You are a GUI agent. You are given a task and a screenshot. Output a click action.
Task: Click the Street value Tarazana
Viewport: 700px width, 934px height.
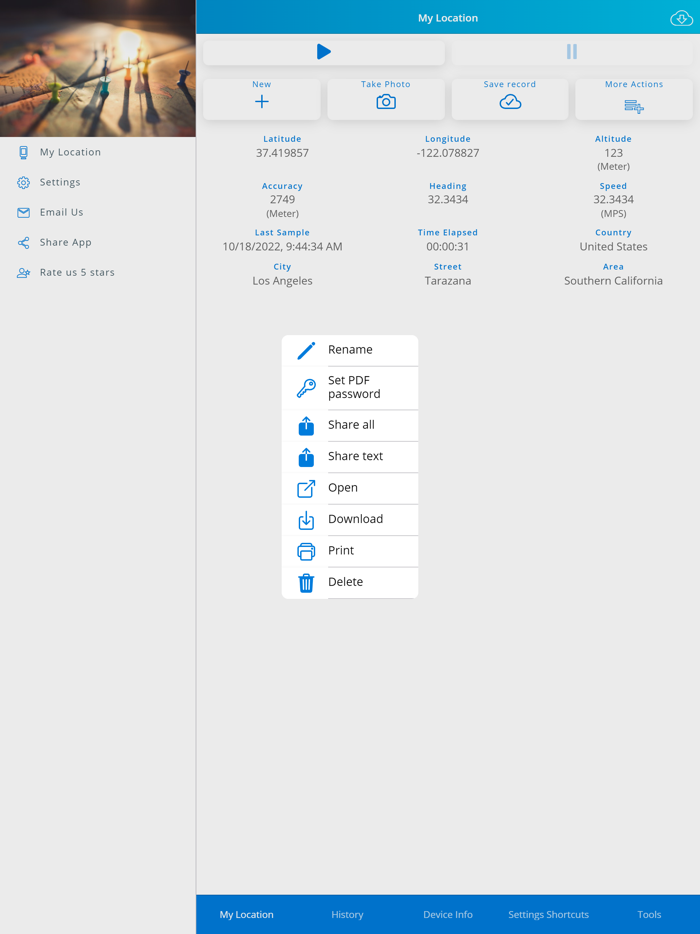[x=448, y=281]
